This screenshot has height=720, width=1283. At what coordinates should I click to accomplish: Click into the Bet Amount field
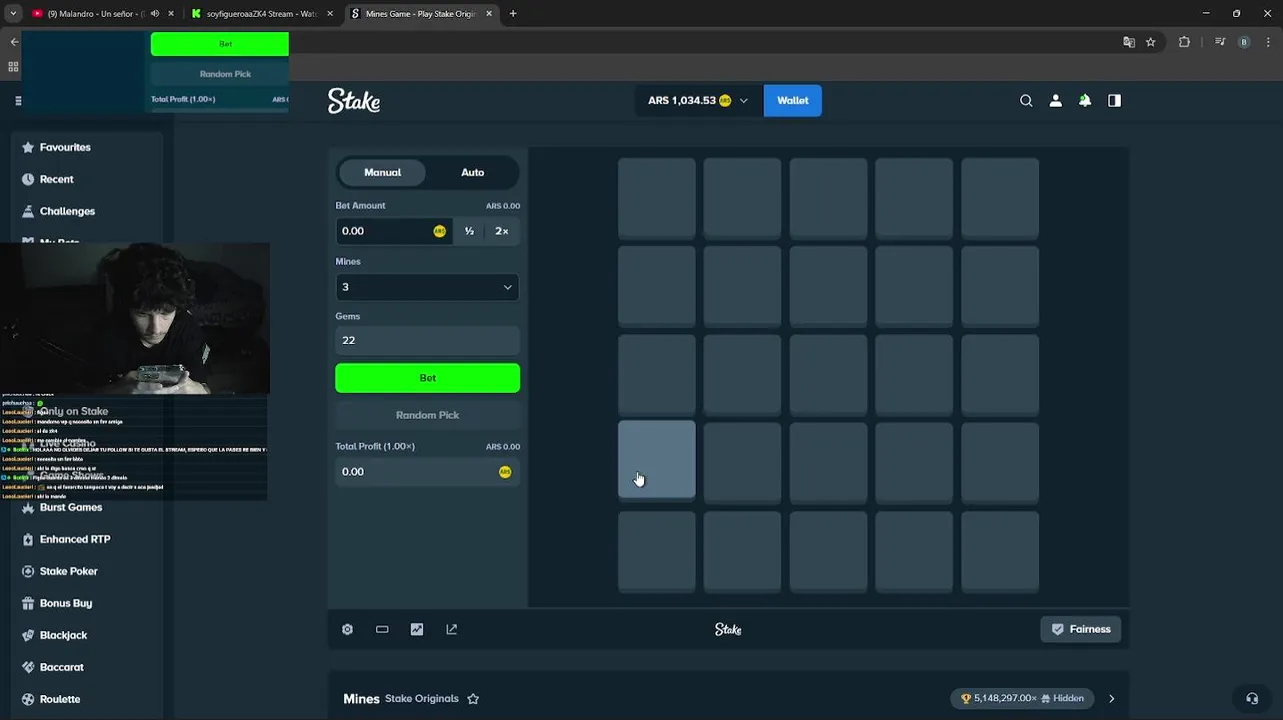click(x=393, y=231)
